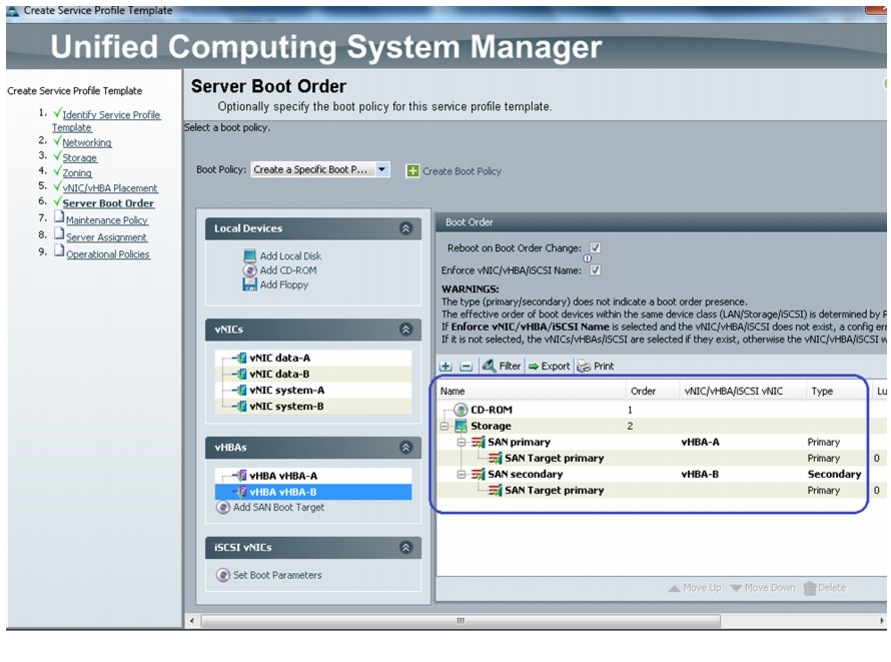Go to vNIC/vHBA Placement step
The image size is (891, 662).
[110, 188]
